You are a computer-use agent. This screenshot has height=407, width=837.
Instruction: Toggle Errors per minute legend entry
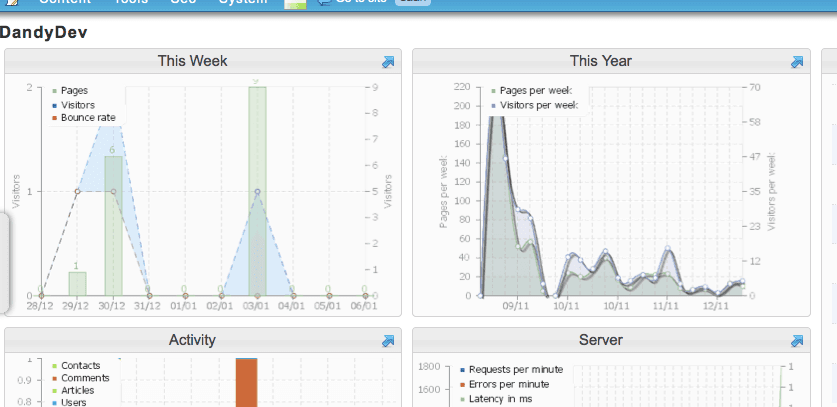click(x=508, y=384)
